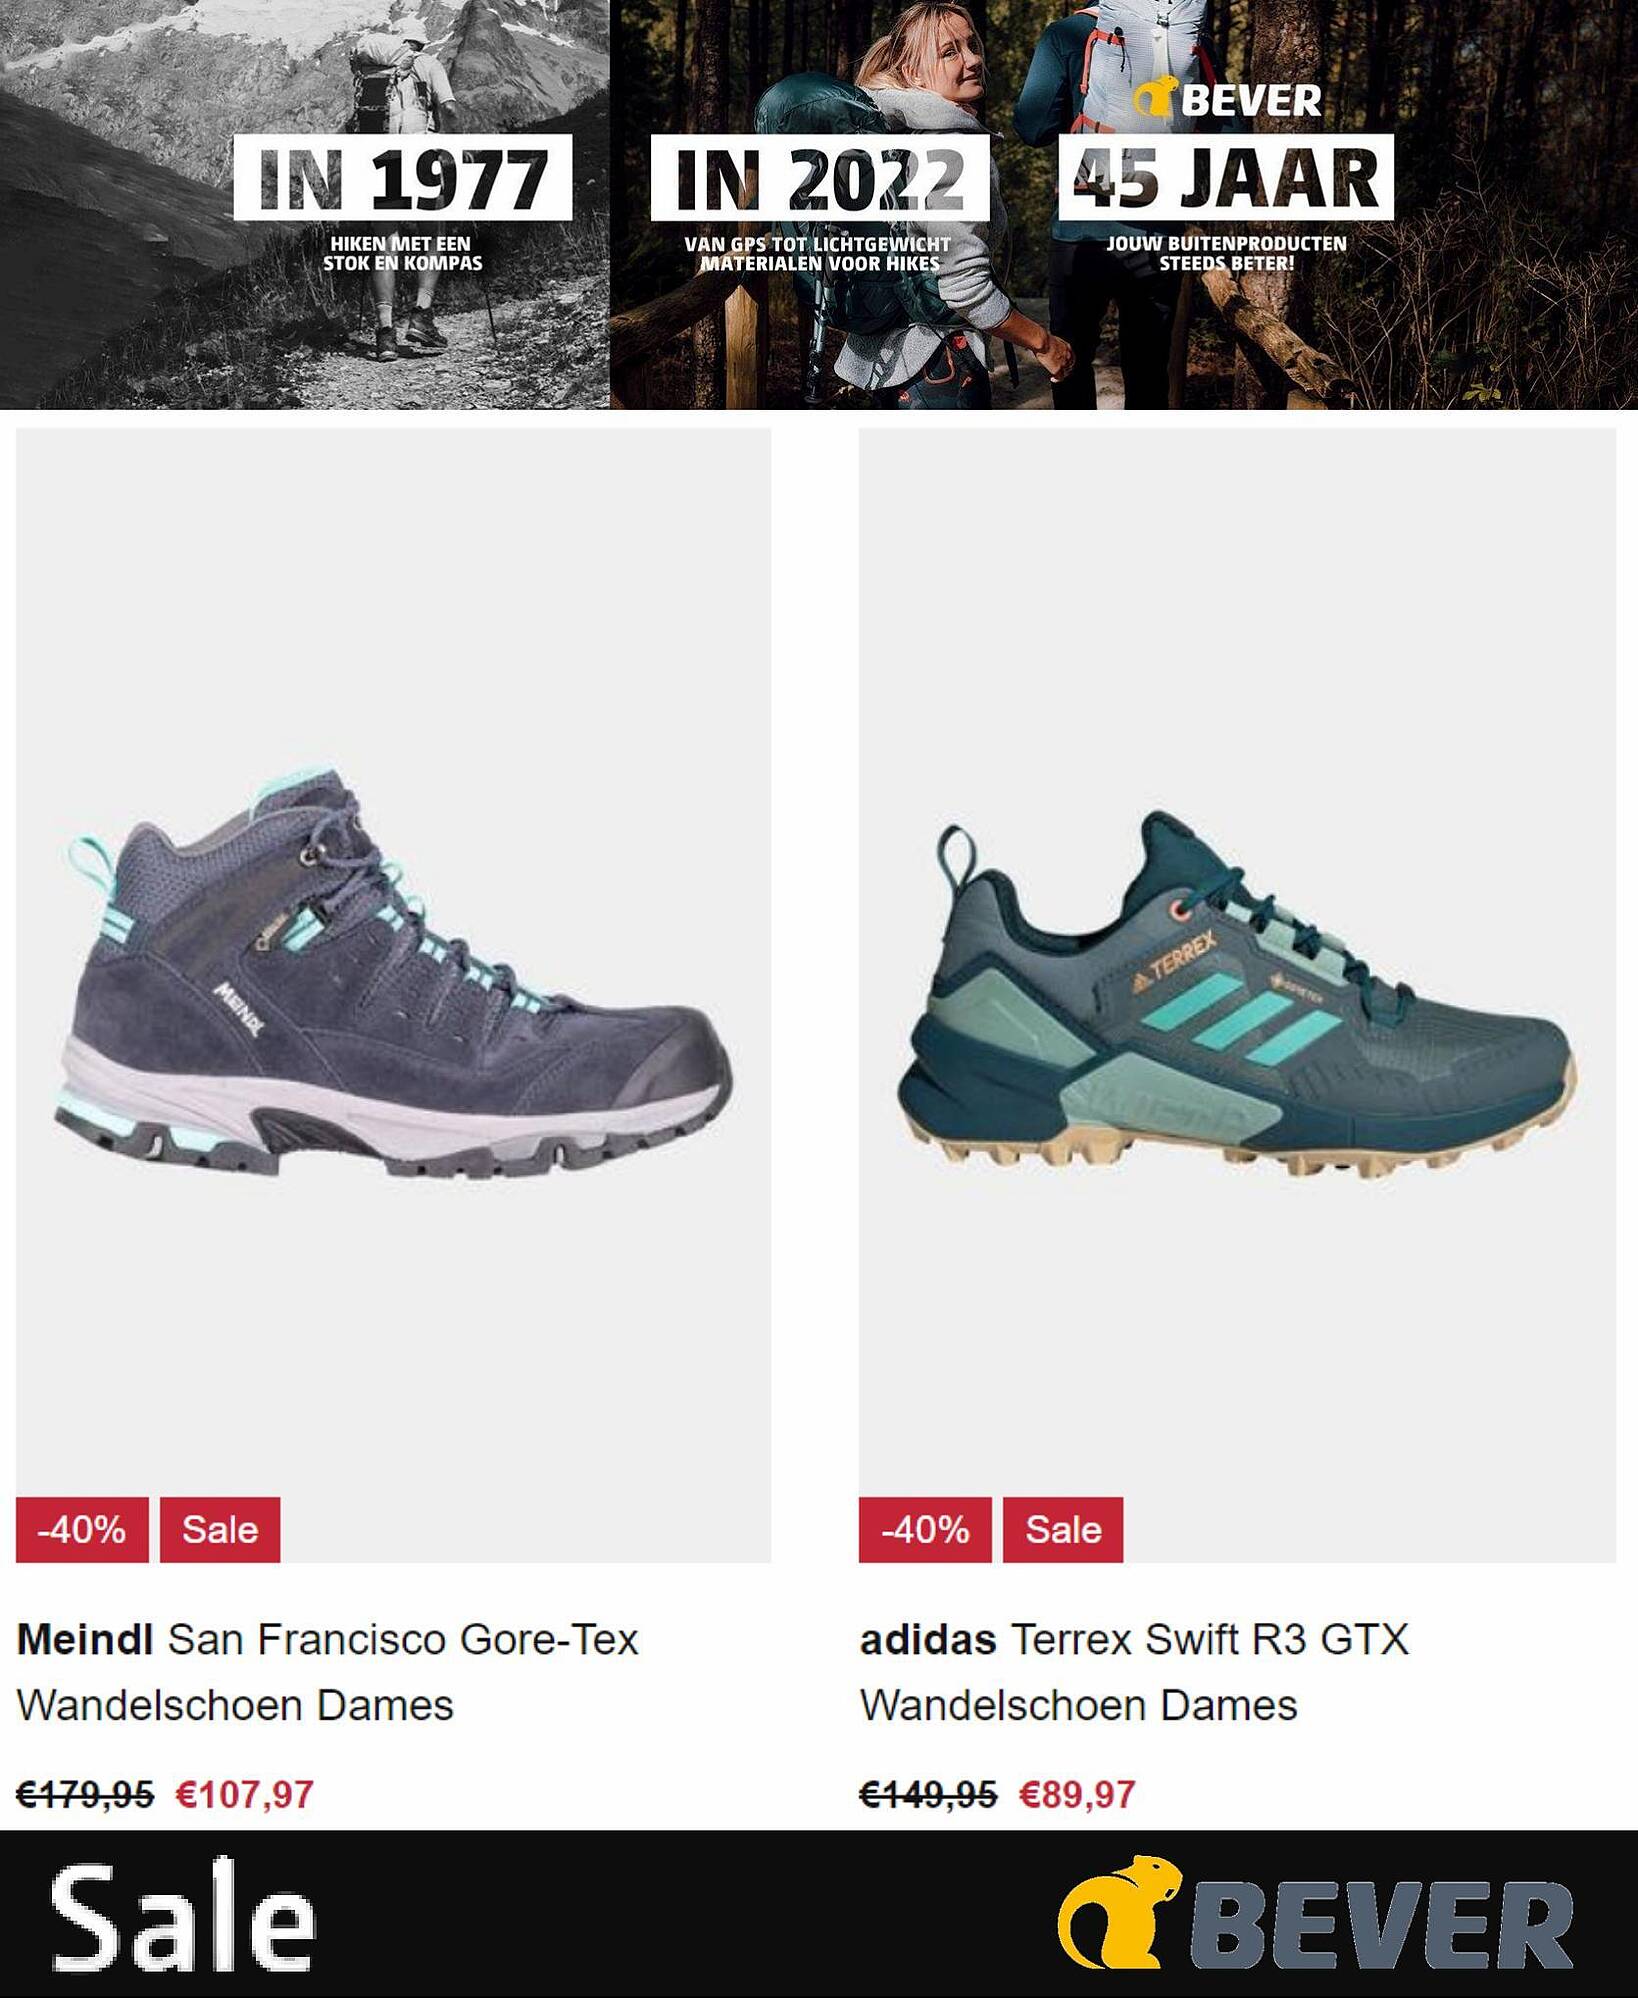Click the IN 2022 banner heading
The image size is (1638, 2000).
[x=820, y=178]
